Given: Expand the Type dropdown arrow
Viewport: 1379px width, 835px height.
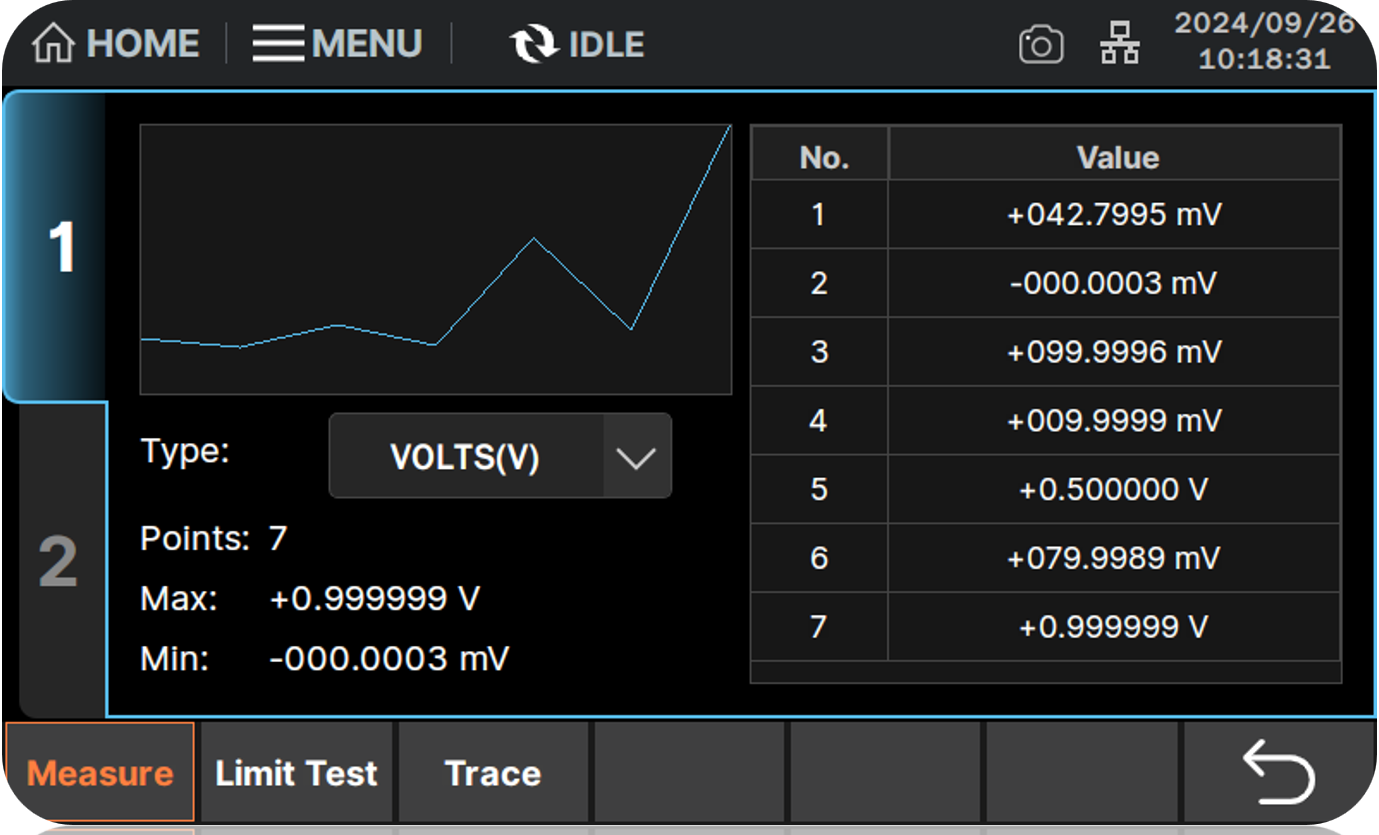Looking at the screenshot, I should coord(636,457).
